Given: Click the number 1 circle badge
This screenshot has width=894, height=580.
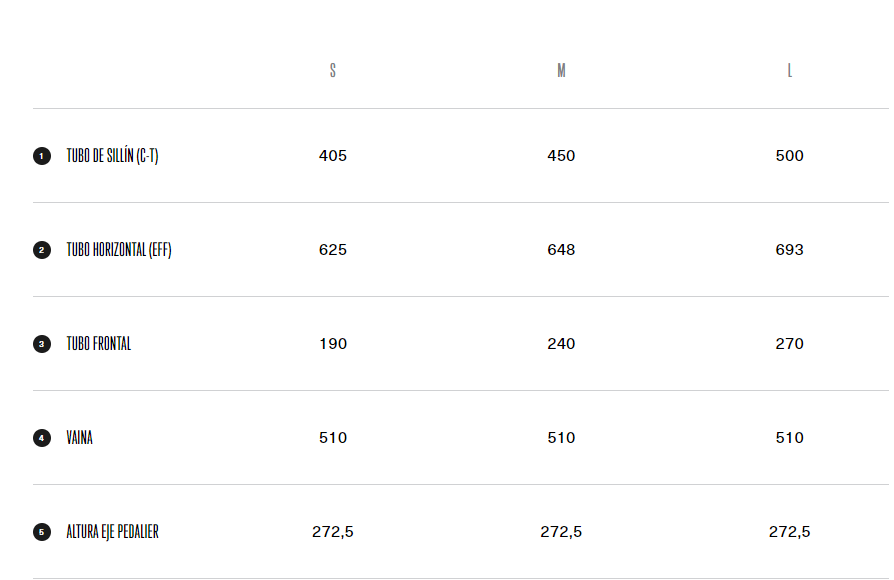Looking at the screenshot, I should 42,156.
